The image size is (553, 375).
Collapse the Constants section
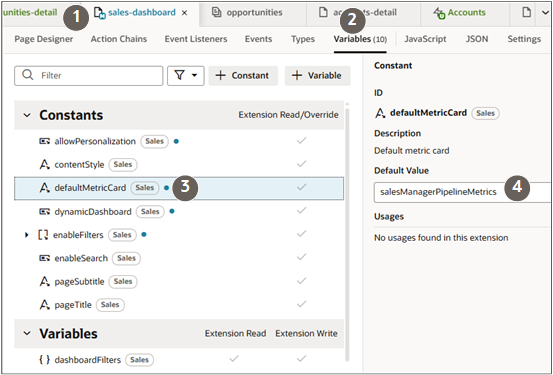point(27,115)
